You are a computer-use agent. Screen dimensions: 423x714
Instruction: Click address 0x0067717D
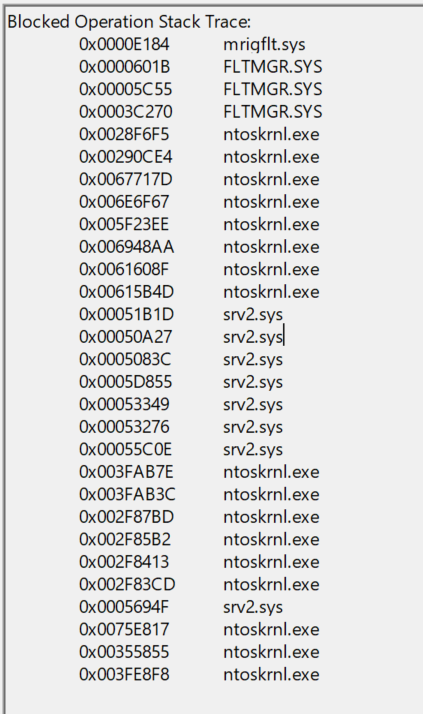tap(126, 179)
